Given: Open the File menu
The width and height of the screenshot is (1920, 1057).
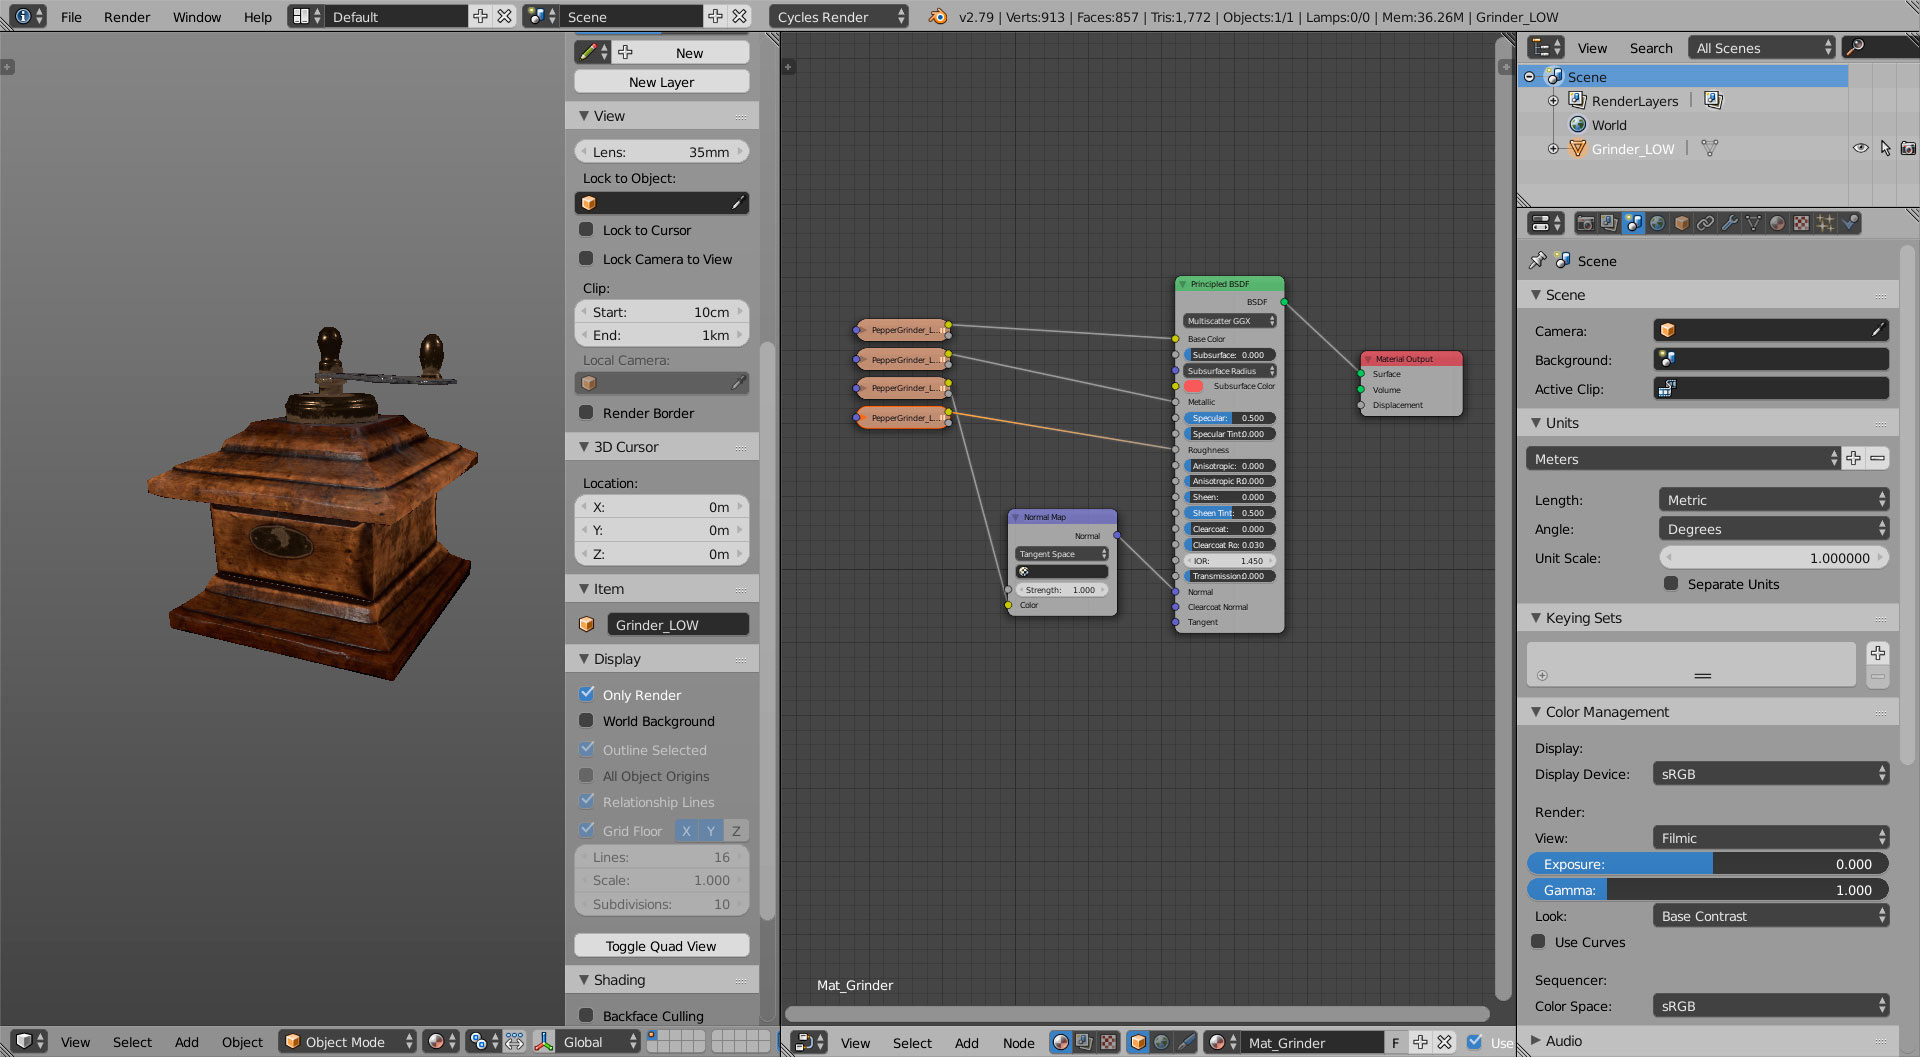Looking at the screenshot, I should [71, 17].
